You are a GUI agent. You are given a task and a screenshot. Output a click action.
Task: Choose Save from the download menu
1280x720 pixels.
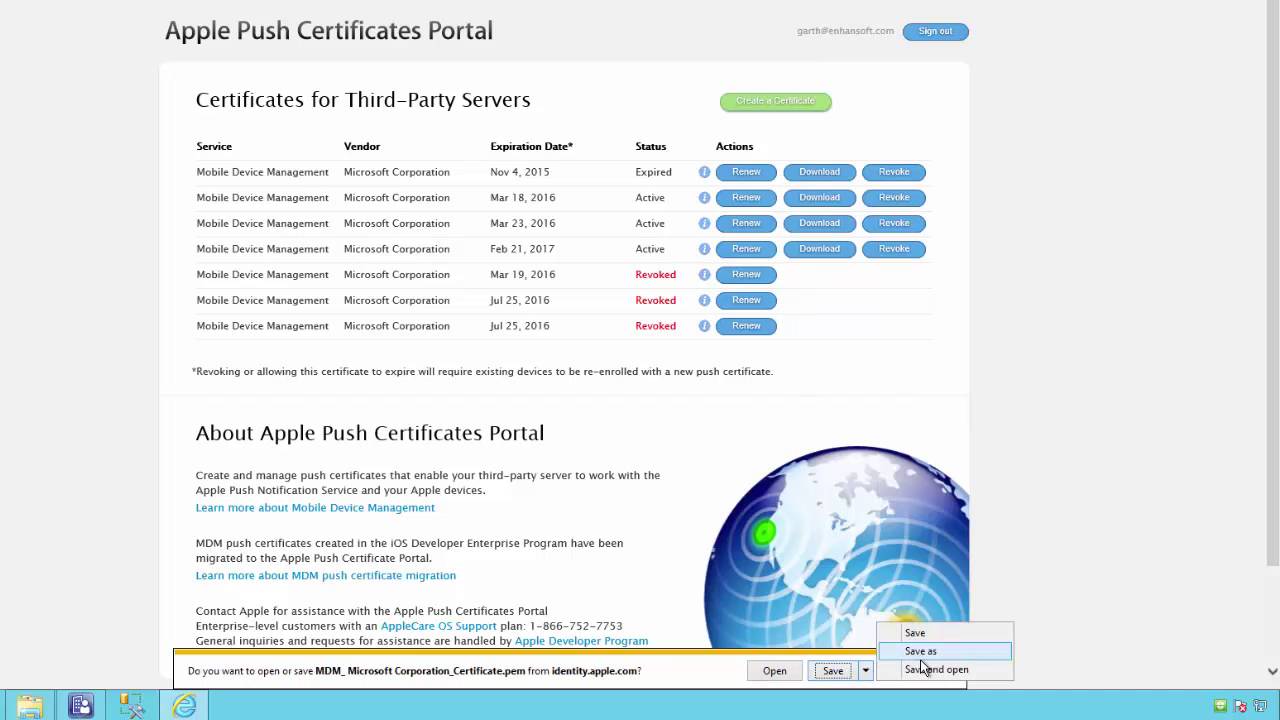(x=944, y=633)
